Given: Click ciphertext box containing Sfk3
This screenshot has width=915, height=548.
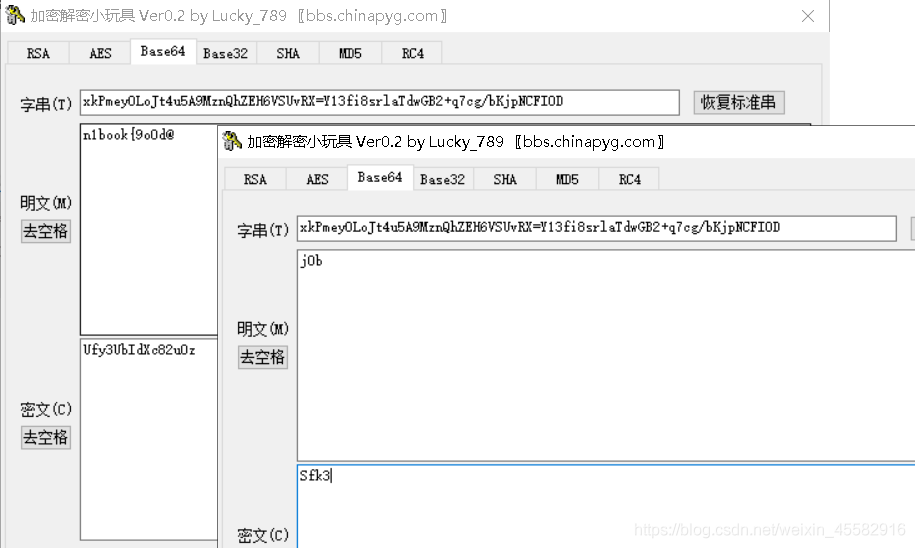Looking at the screenshot, I should (x=606, y=506).
